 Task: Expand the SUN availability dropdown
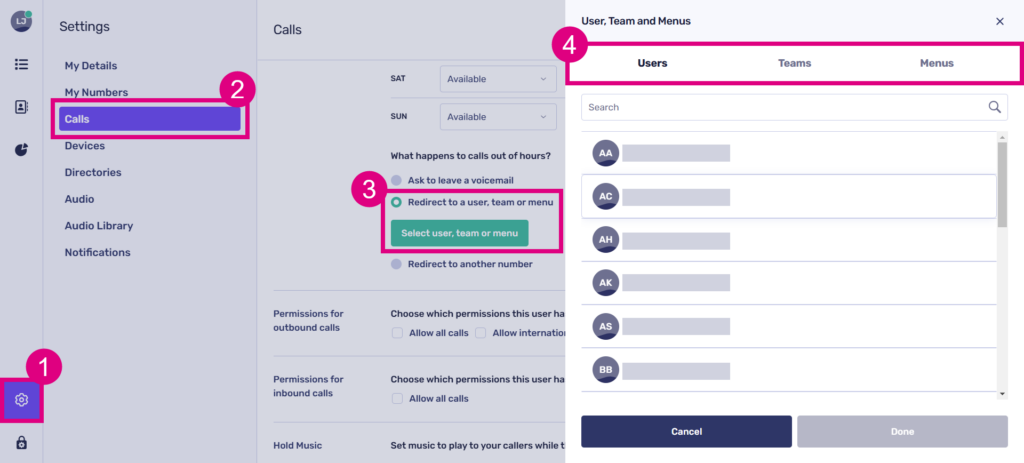498,117
